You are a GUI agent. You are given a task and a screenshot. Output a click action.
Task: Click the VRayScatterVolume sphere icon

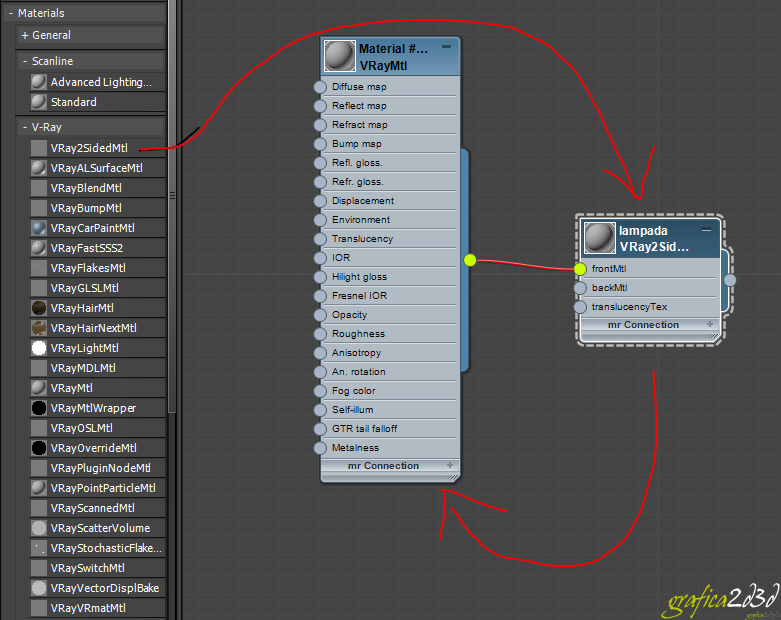pyautogui.click(x=39, y=528)
